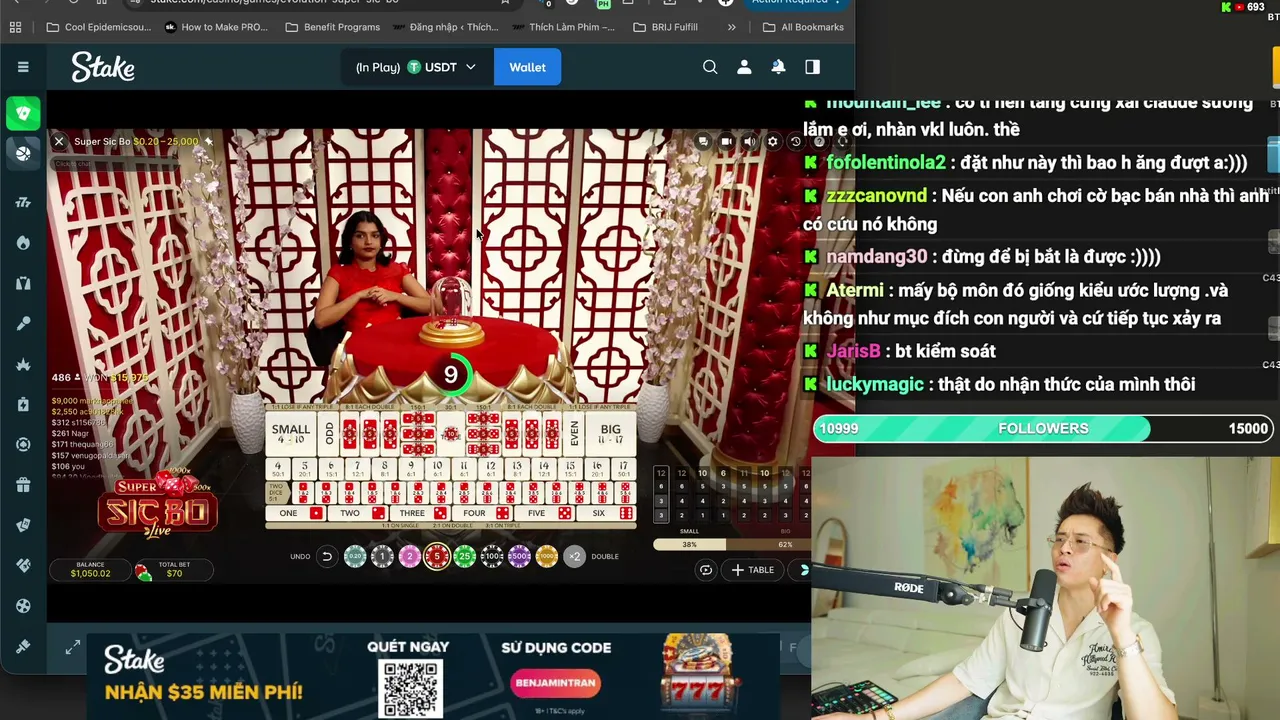Place a bet on ODD
The image size is (1280, 720).
click(x=329, y=434)
